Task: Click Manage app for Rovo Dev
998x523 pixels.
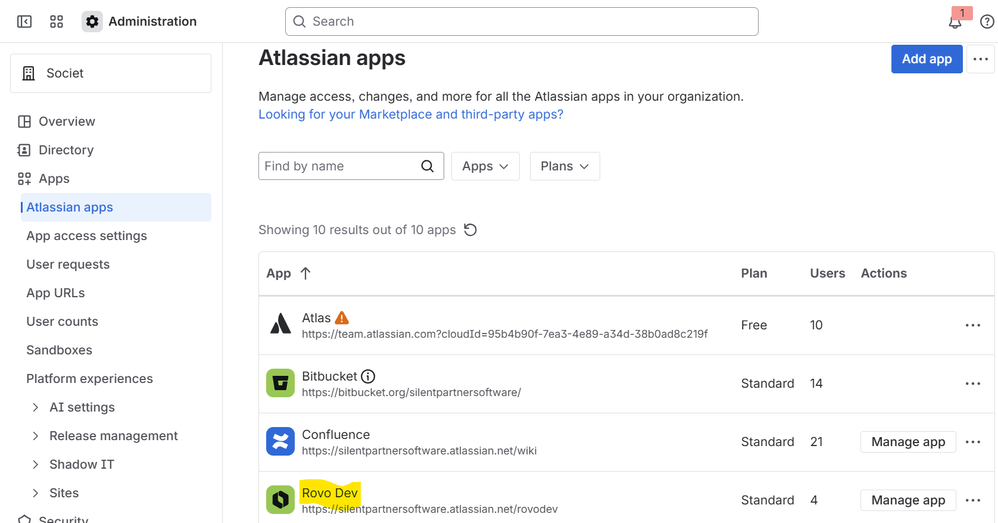Action: coord(908,501)
